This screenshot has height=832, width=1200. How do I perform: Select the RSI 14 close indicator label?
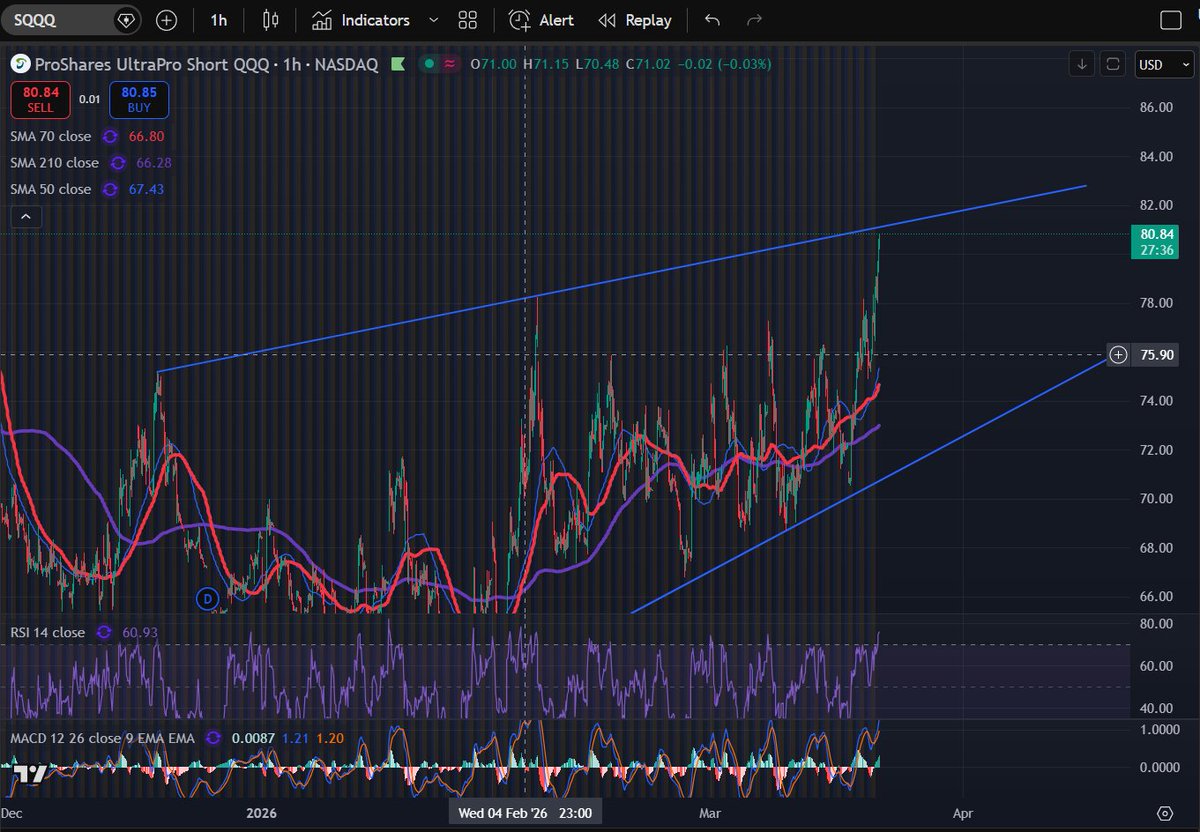click(x=48, y=632)
